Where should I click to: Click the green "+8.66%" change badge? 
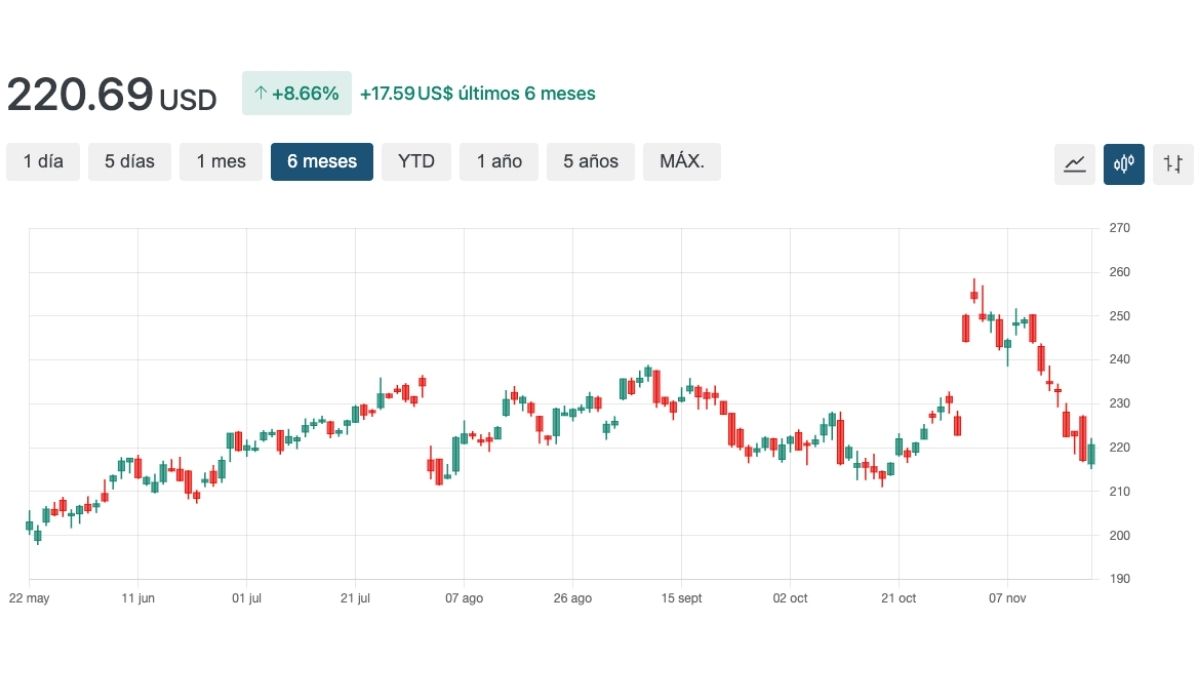(x=297, y=93)
